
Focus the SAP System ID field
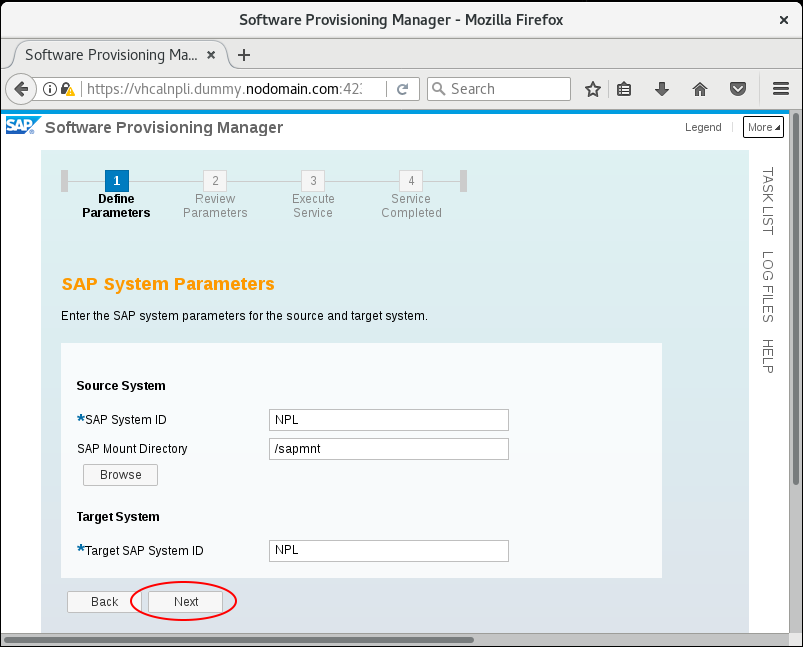click(389, 420)
